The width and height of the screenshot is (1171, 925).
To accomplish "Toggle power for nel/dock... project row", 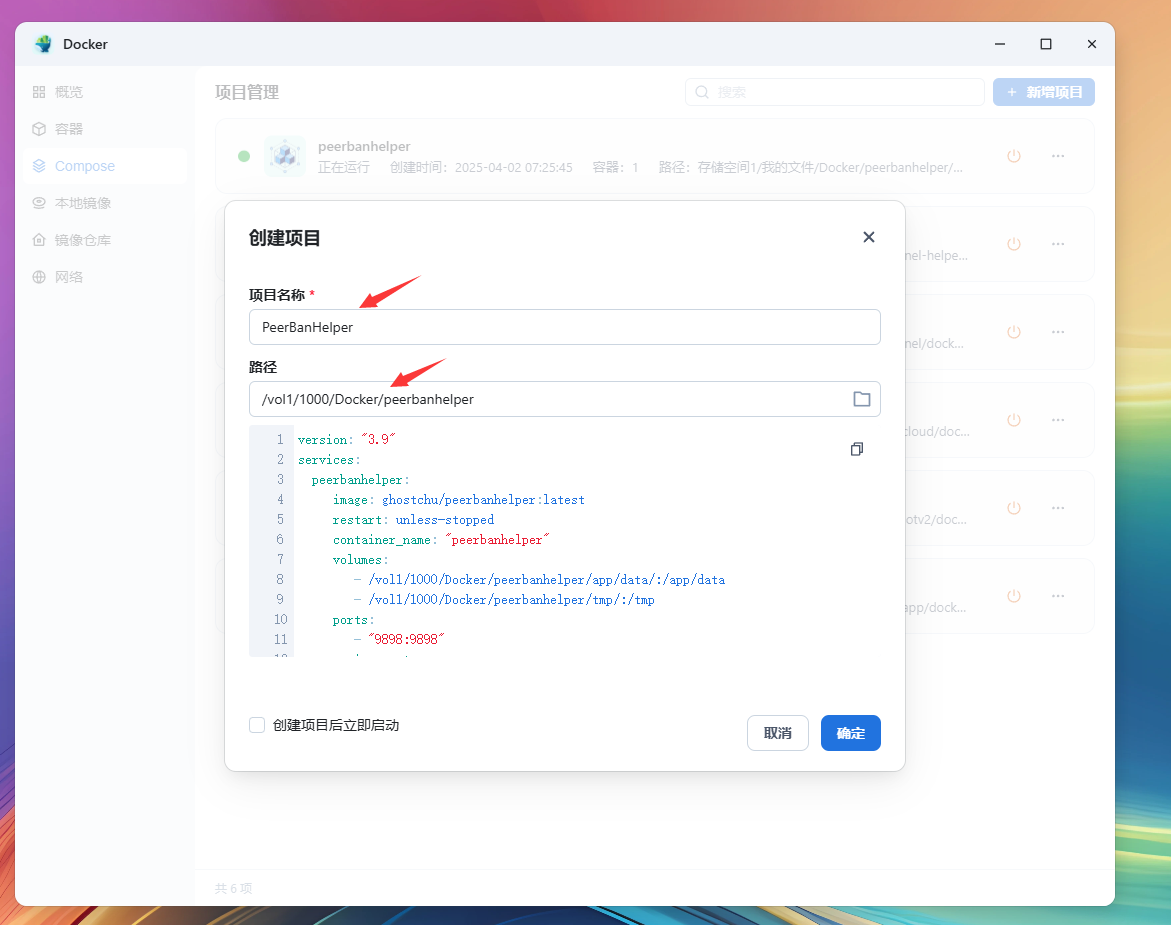I will click(1013, 332).
